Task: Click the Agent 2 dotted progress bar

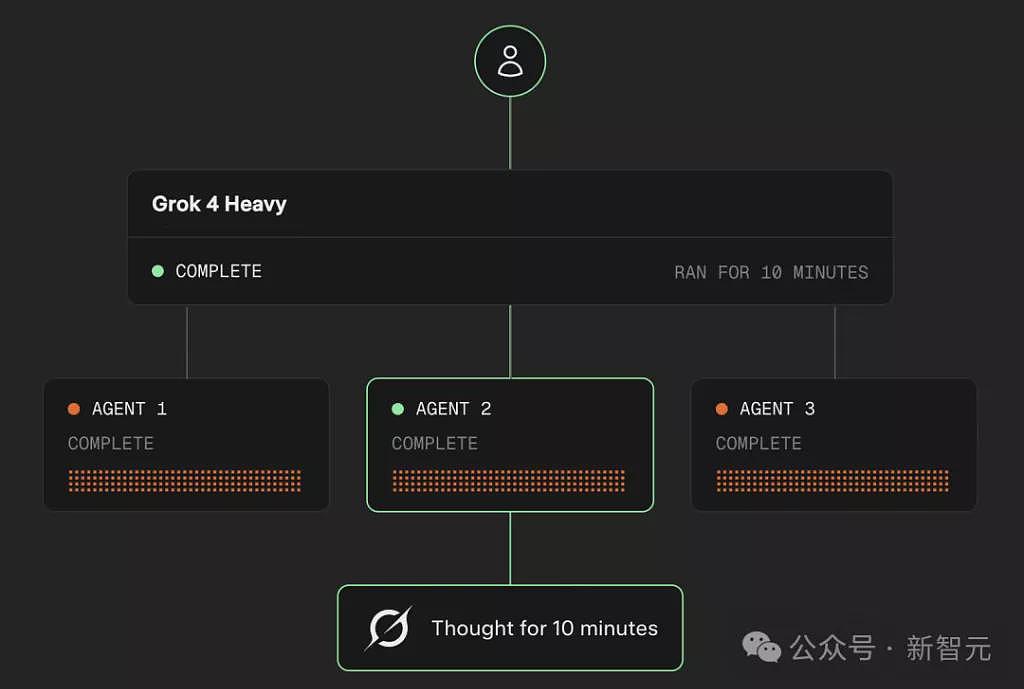Action: tap(509, 481)
